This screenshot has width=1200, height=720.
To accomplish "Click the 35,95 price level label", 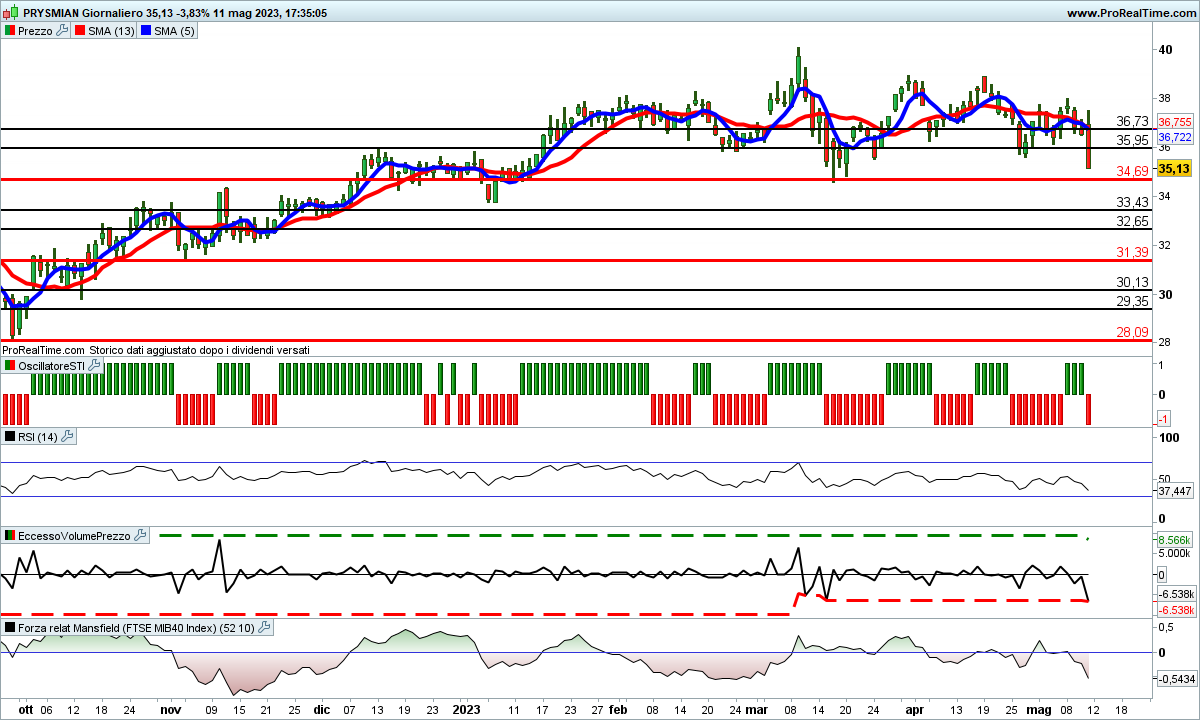I will (x=1132, y=140).
